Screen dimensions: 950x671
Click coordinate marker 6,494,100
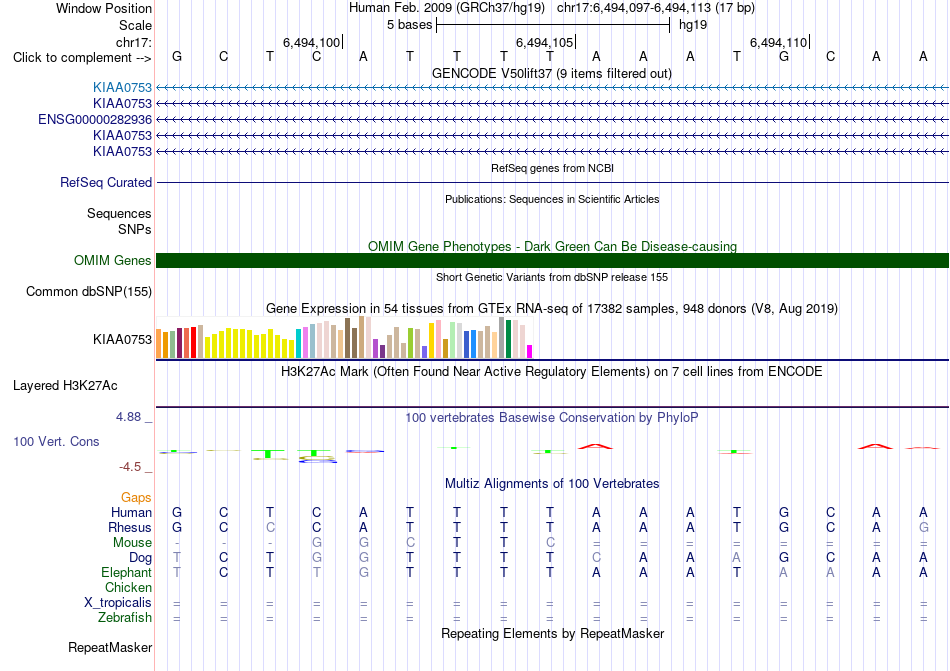click(311, 42)
